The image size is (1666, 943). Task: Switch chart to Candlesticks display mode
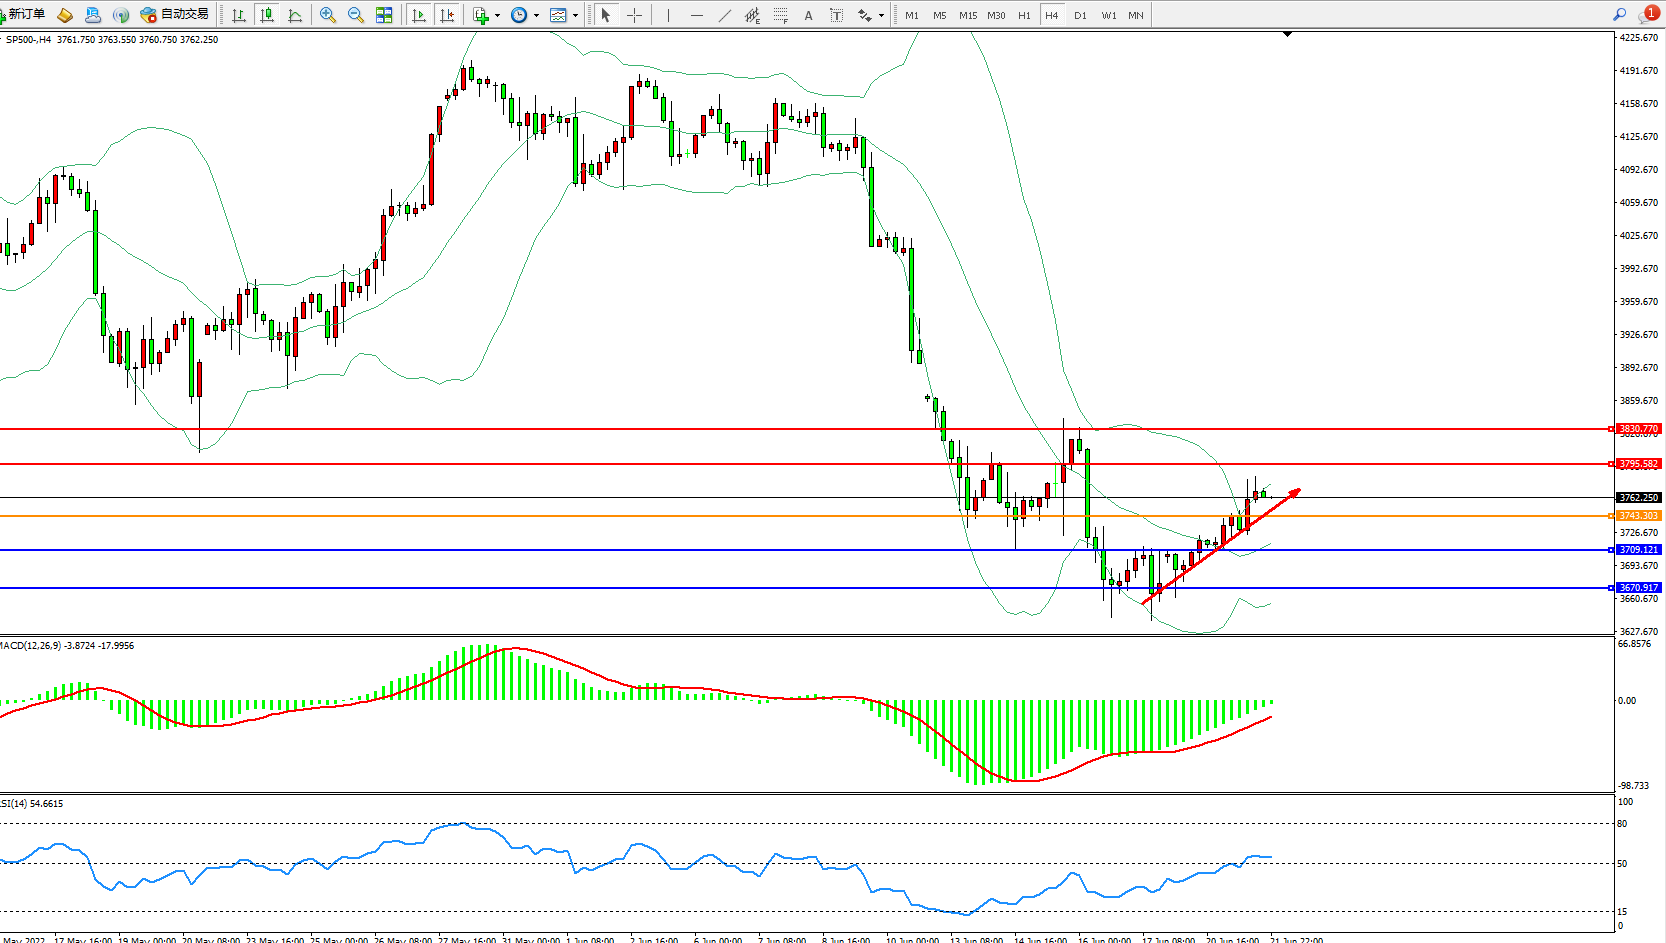click(267, 15)
